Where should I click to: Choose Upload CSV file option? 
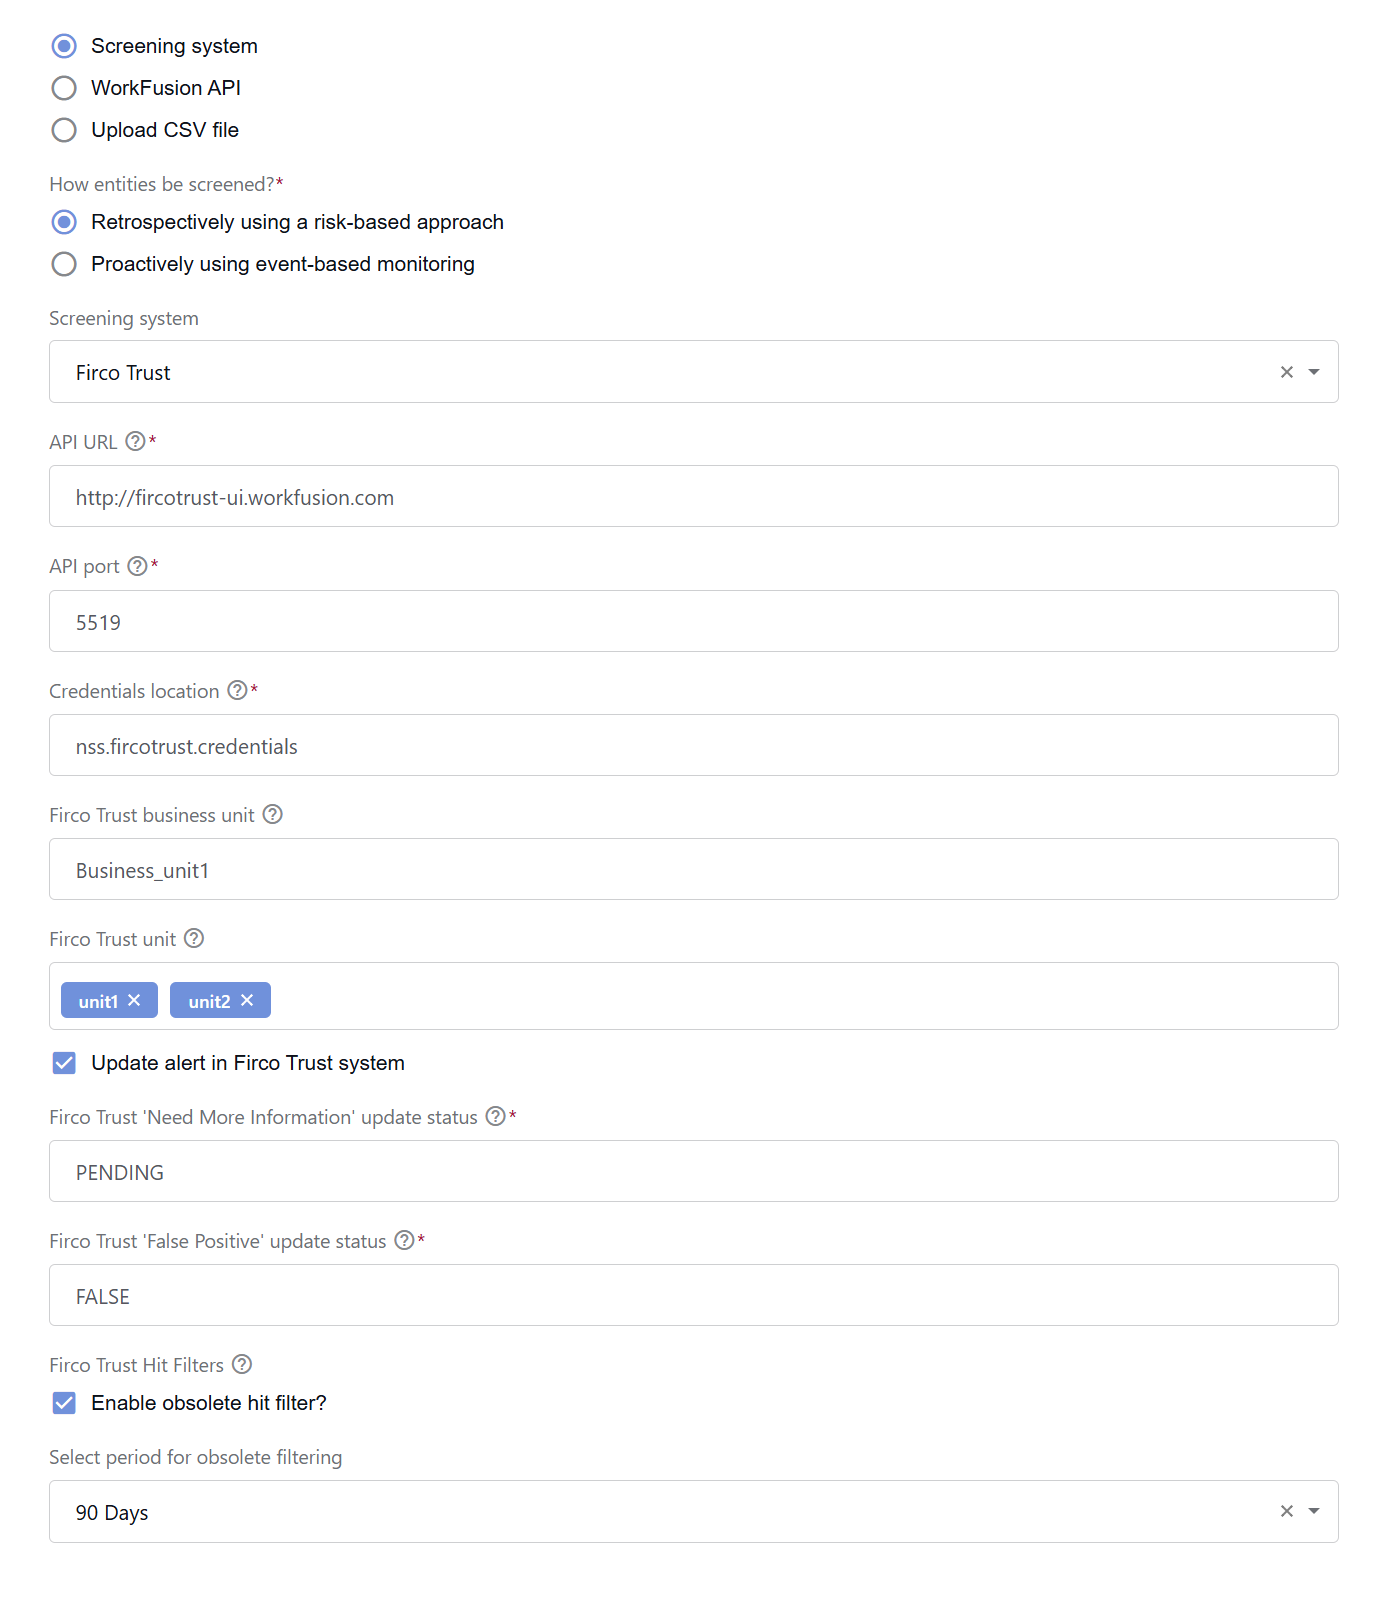coord(64,130)
